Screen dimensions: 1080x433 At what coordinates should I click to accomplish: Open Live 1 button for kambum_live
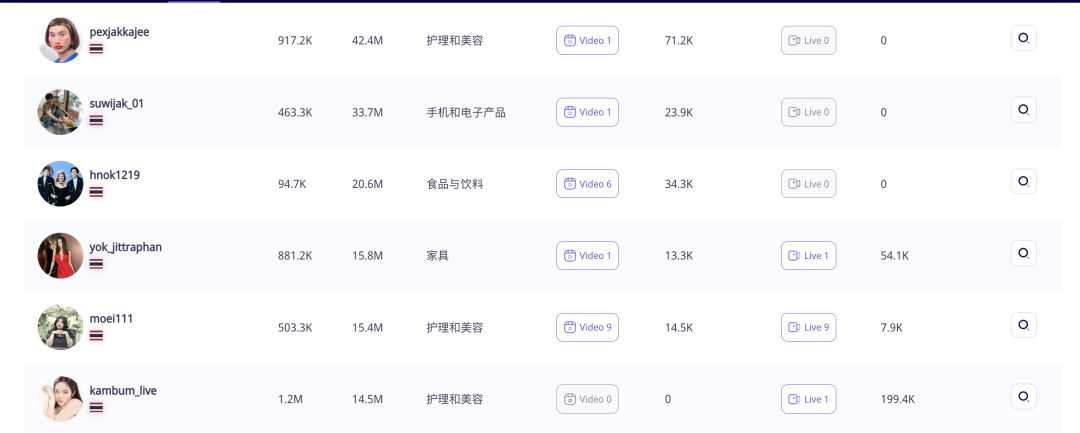tap(809, 399)
